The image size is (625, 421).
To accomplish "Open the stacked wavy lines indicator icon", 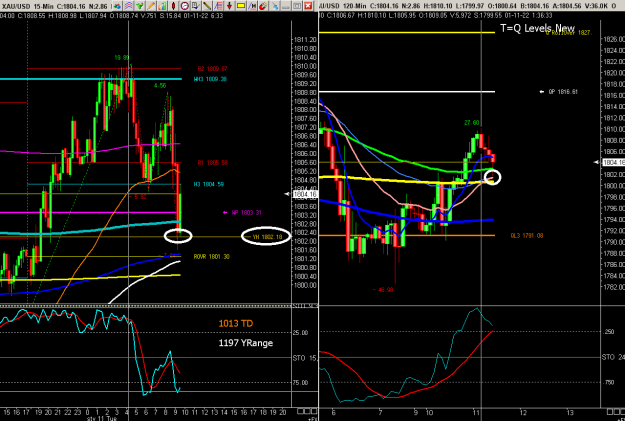I will click(x=128, y=6).
